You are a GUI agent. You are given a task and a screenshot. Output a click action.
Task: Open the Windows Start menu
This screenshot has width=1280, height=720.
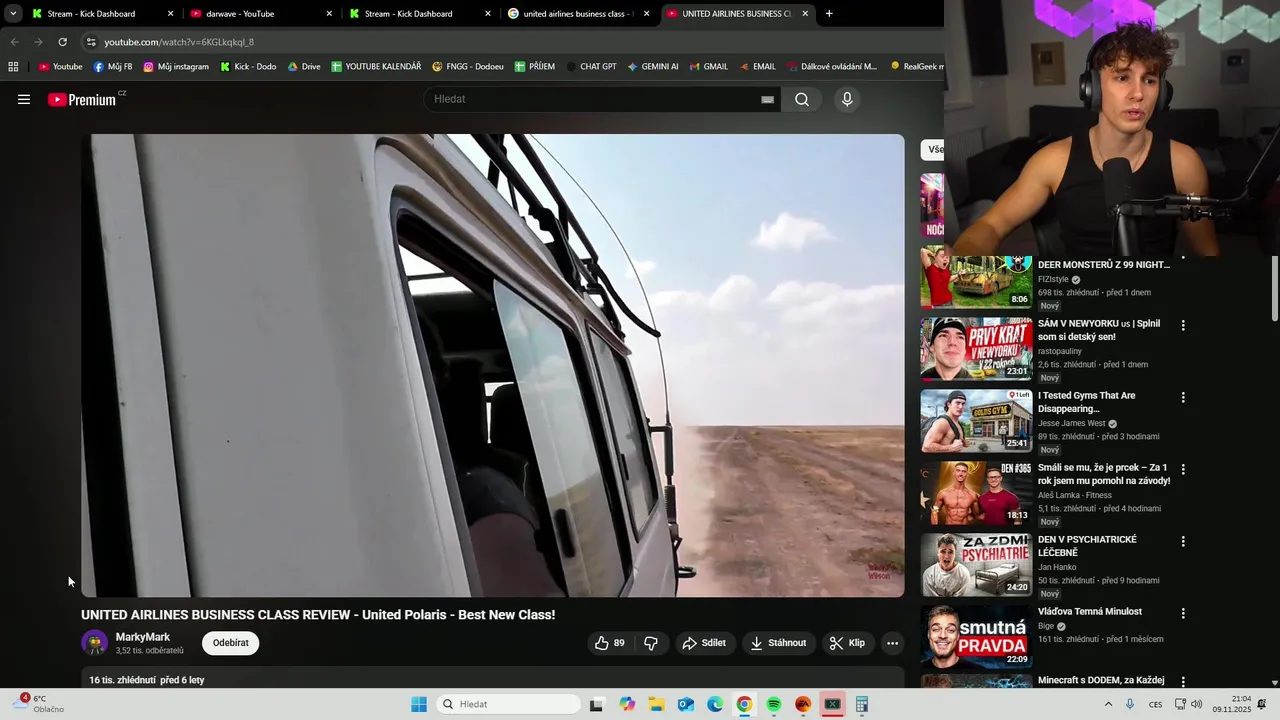pyautogui.click(x=419, y=704)
